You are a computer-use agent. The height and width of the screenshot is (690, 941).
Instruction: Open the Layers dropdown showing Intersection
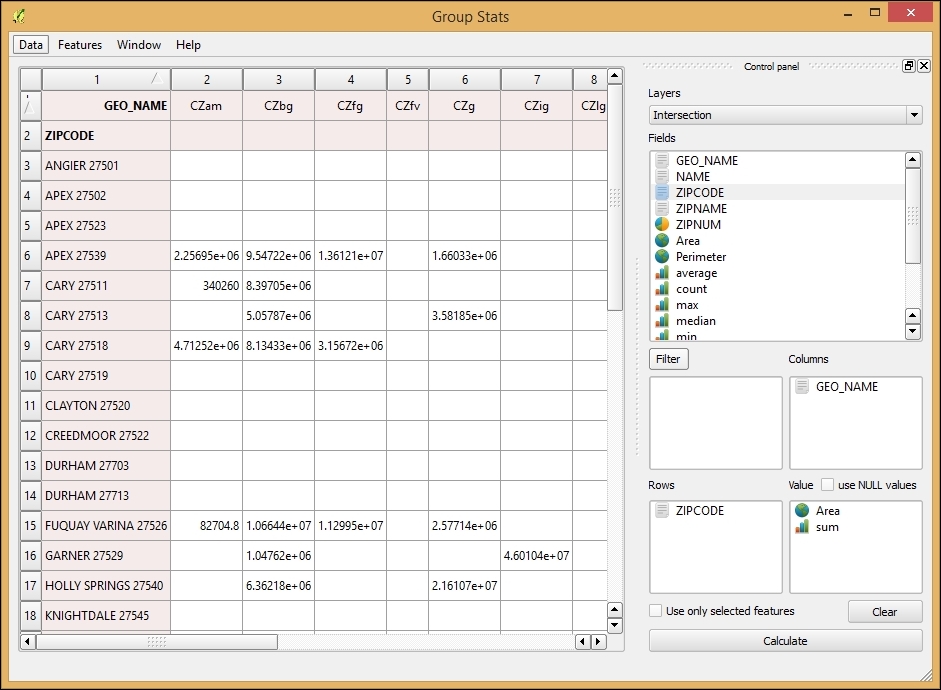tap(785, 115)
